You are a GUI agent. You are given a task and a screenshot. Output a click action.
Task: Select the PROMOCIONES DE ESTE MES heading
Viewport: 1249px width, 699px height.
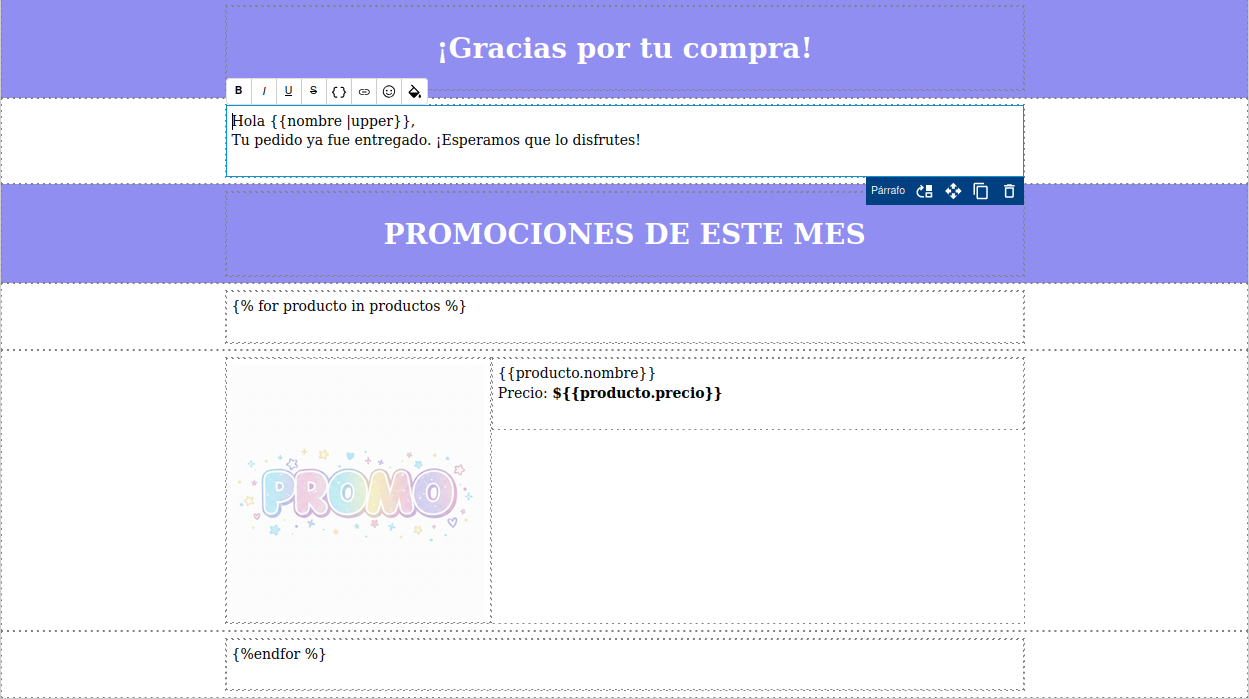(623, 233)
